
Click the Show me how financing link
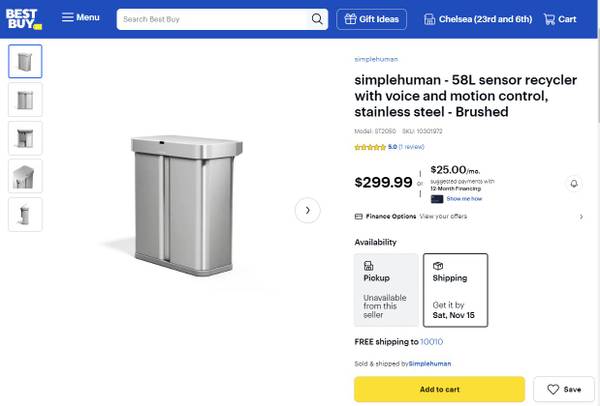tap(463, 198)
